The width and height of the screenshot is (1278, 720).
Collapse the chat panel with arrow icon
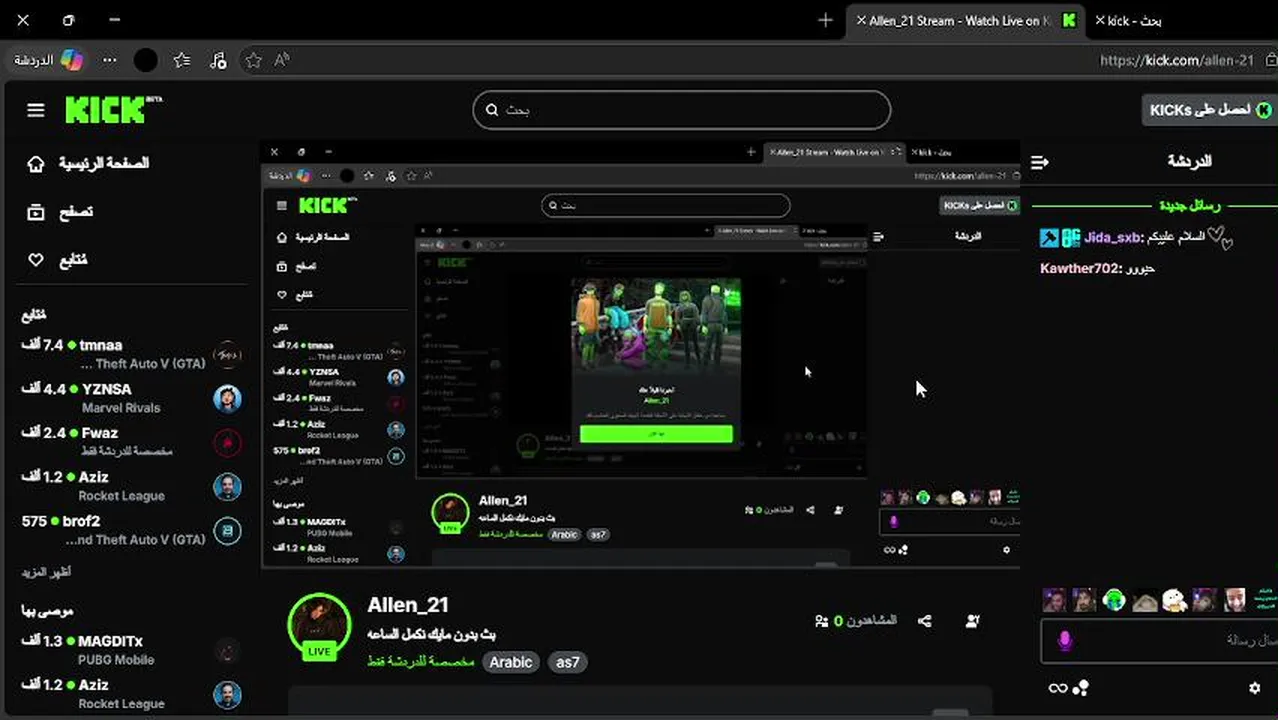pos(1040,162)
